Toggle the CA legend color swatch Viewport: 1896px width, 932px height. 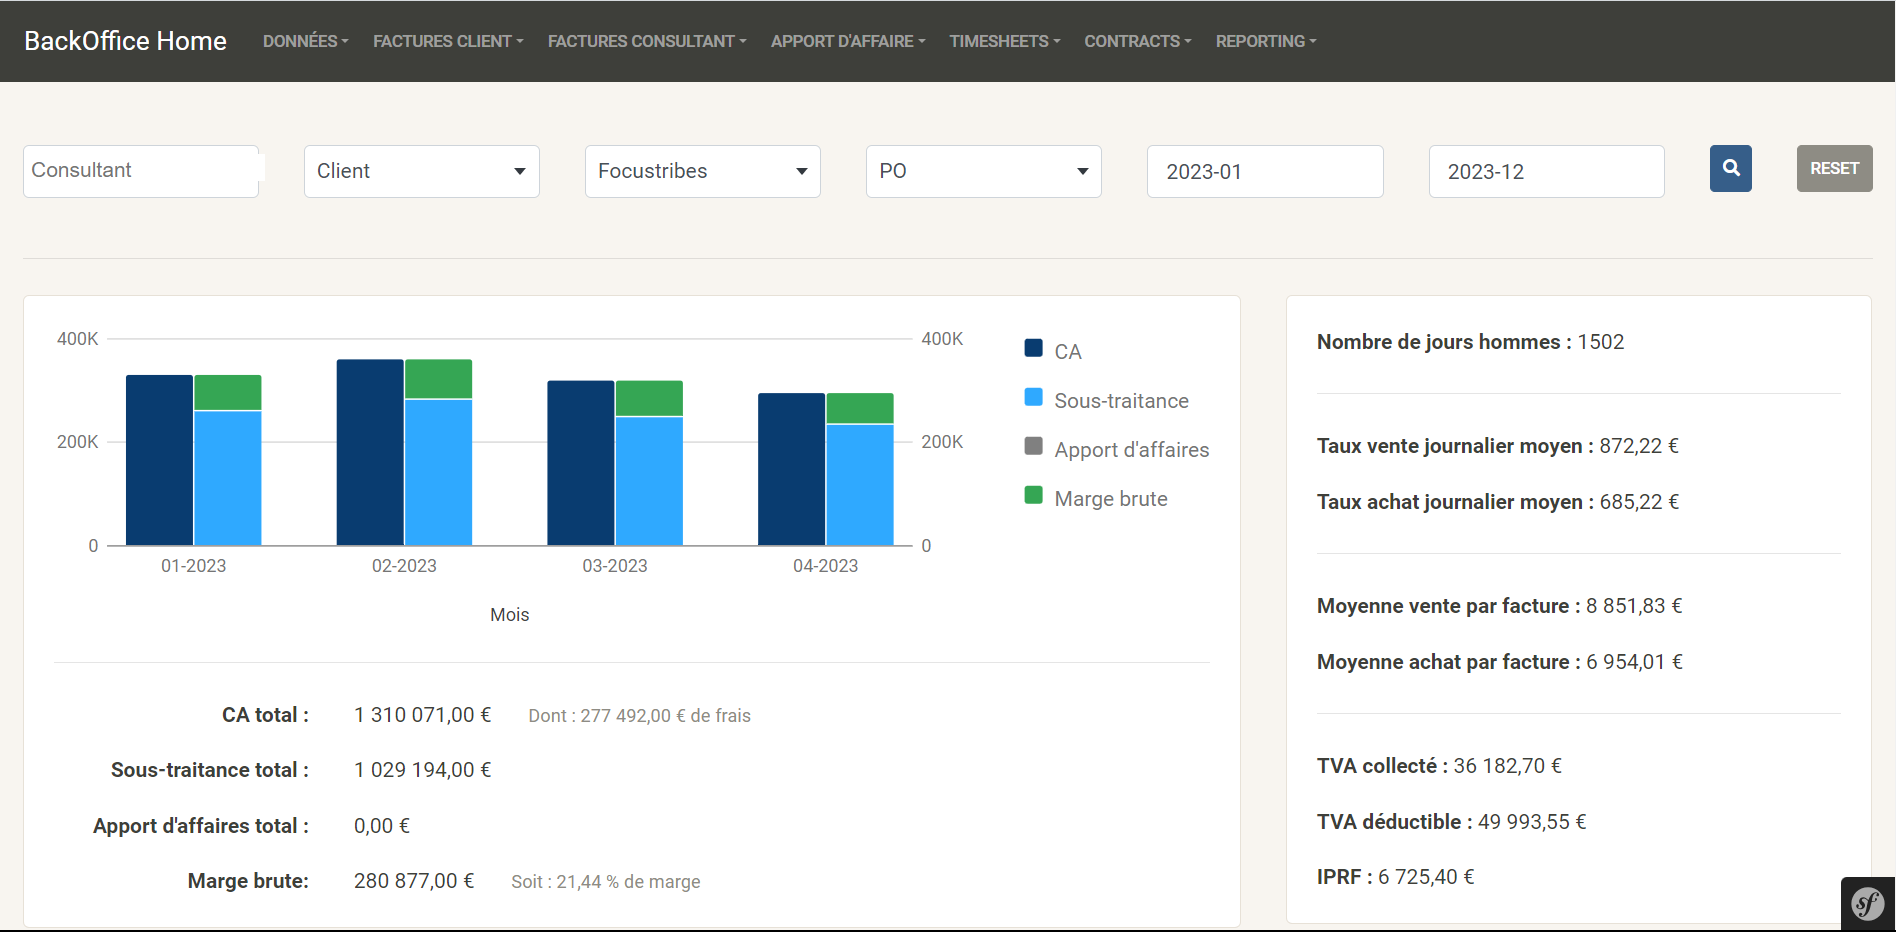coord(1034,348)
